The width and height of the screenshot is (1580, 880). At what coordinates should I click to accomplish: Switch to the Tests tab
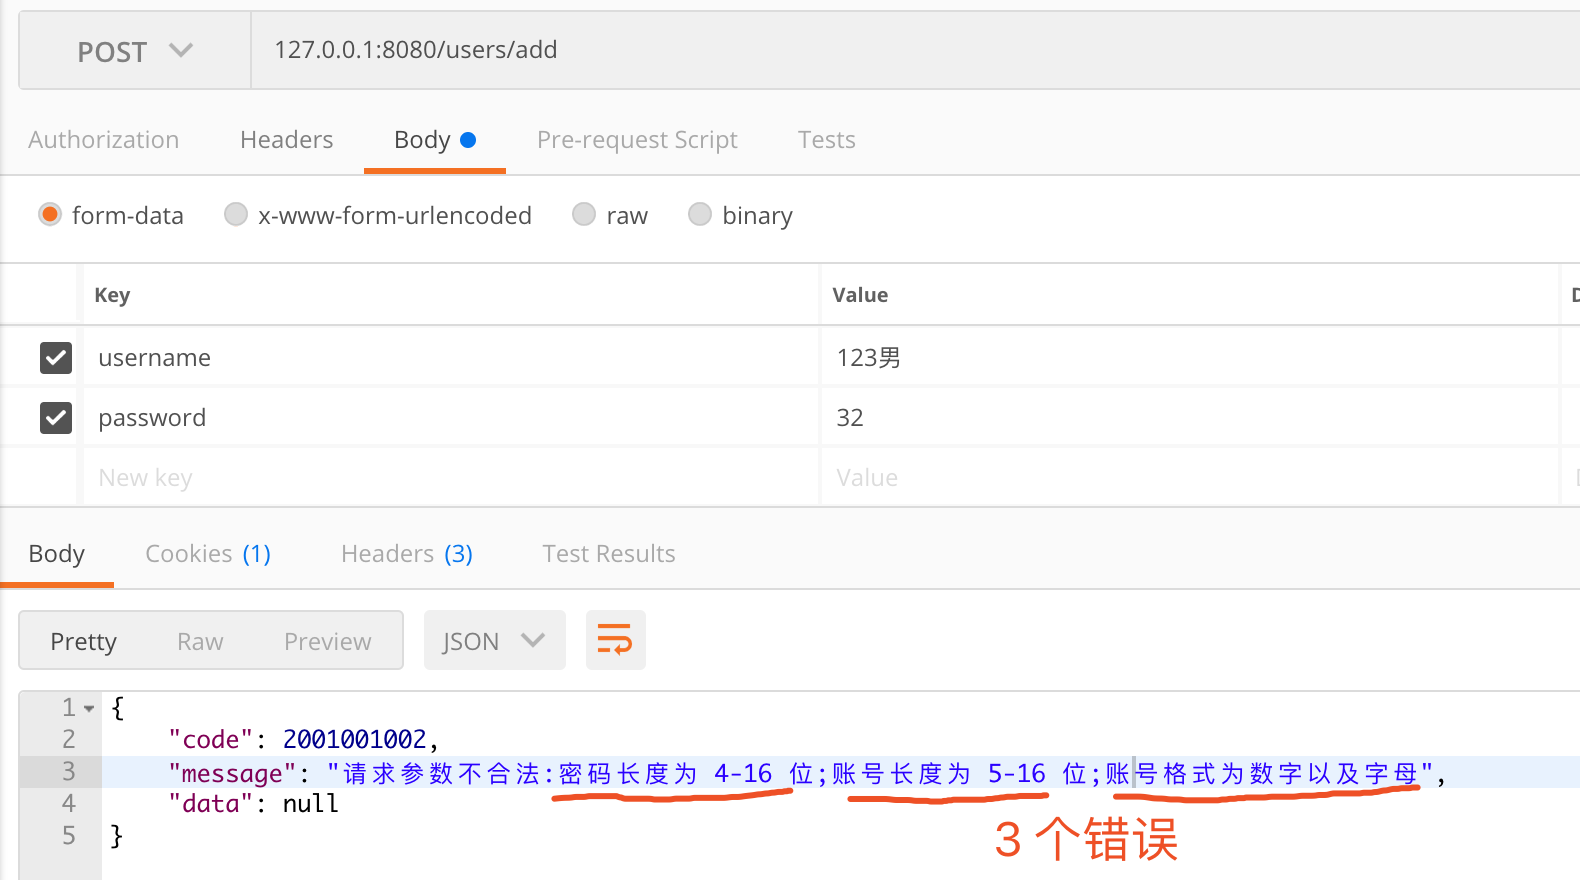click(826, 140)
